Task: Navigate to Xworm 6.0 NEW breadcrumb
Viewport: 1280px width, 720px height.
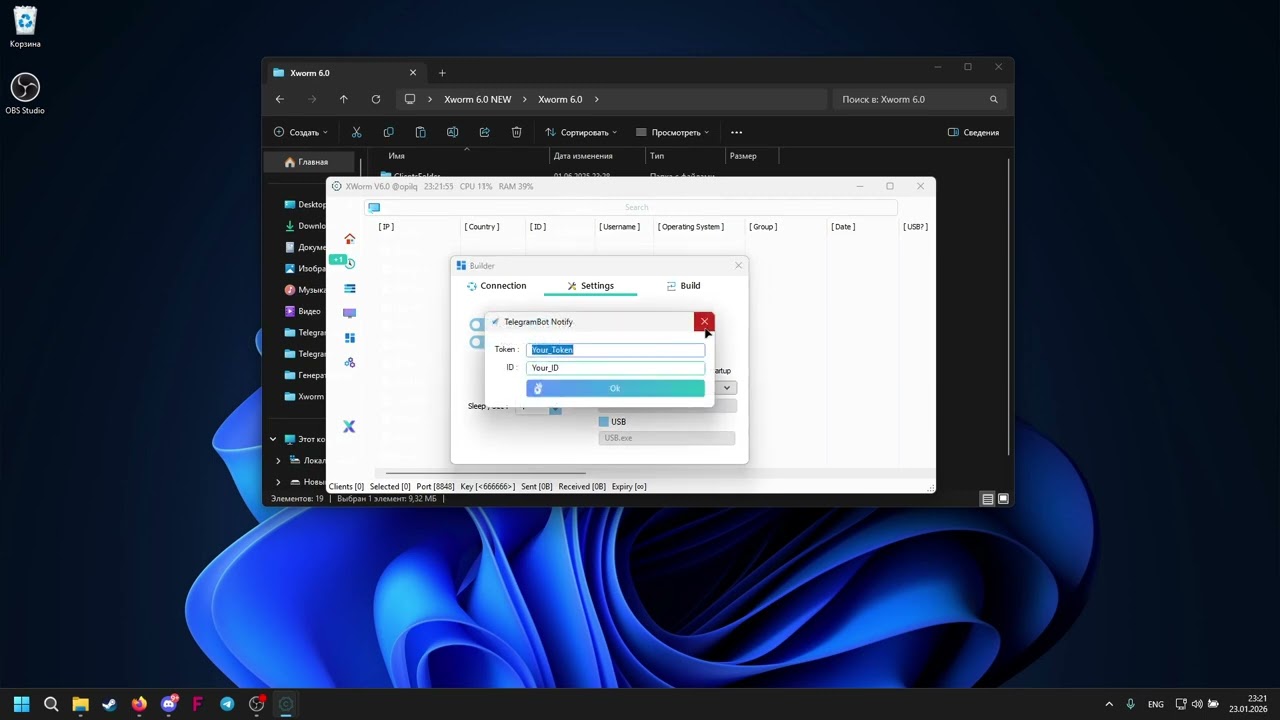Action: coord(478,99)
